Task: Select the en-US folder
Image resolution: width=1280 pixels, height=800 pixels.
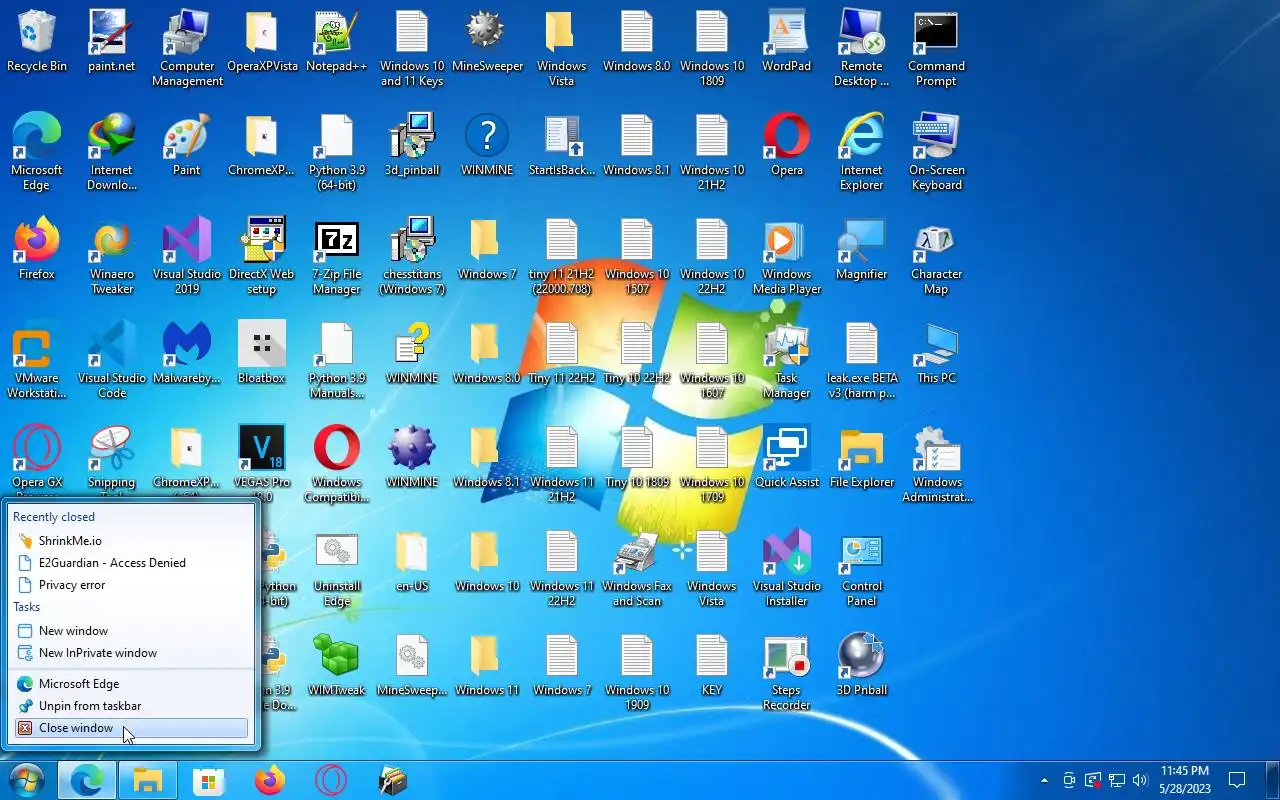Action: [x=412, y=562]
